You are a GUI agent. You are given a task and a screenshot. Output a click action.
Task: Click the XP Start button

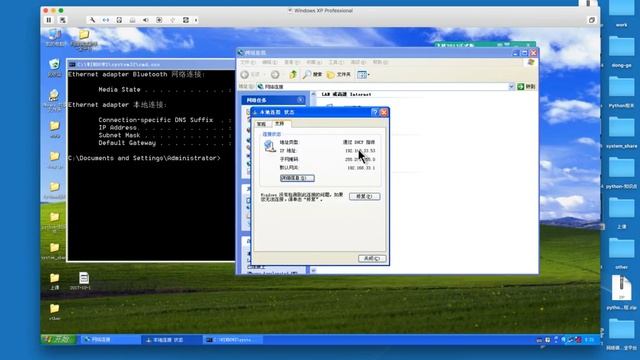(x=58, y=340)
